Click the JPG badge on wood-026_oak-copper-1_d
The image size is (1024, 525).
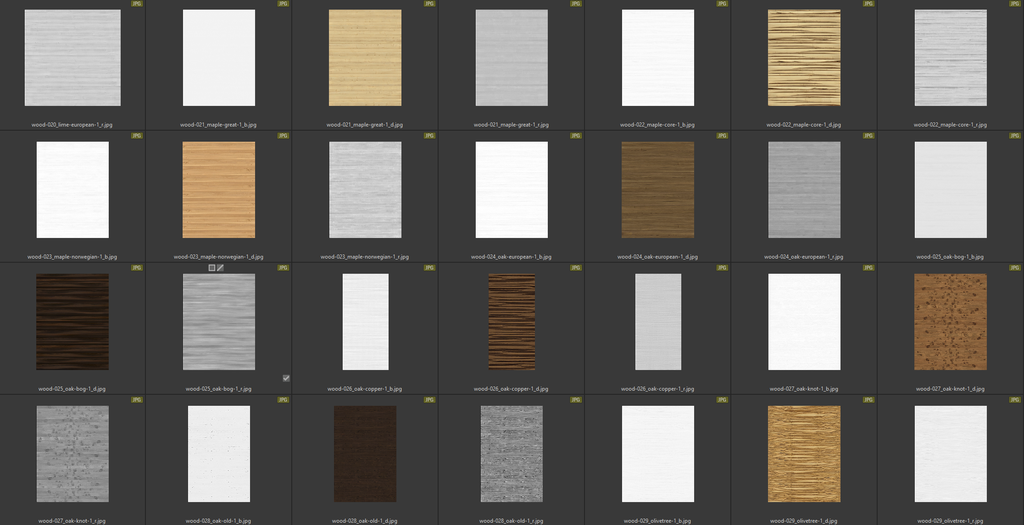[x=575, y=268]
